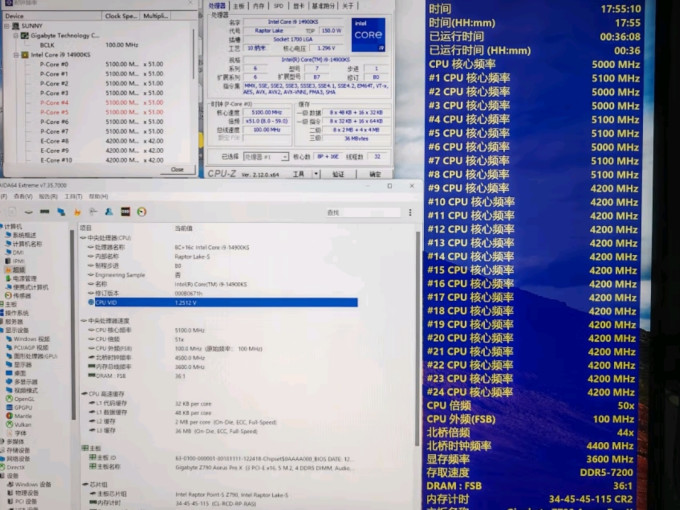Select Windows 设备 item in AIDA64 tree

(29, 484)
